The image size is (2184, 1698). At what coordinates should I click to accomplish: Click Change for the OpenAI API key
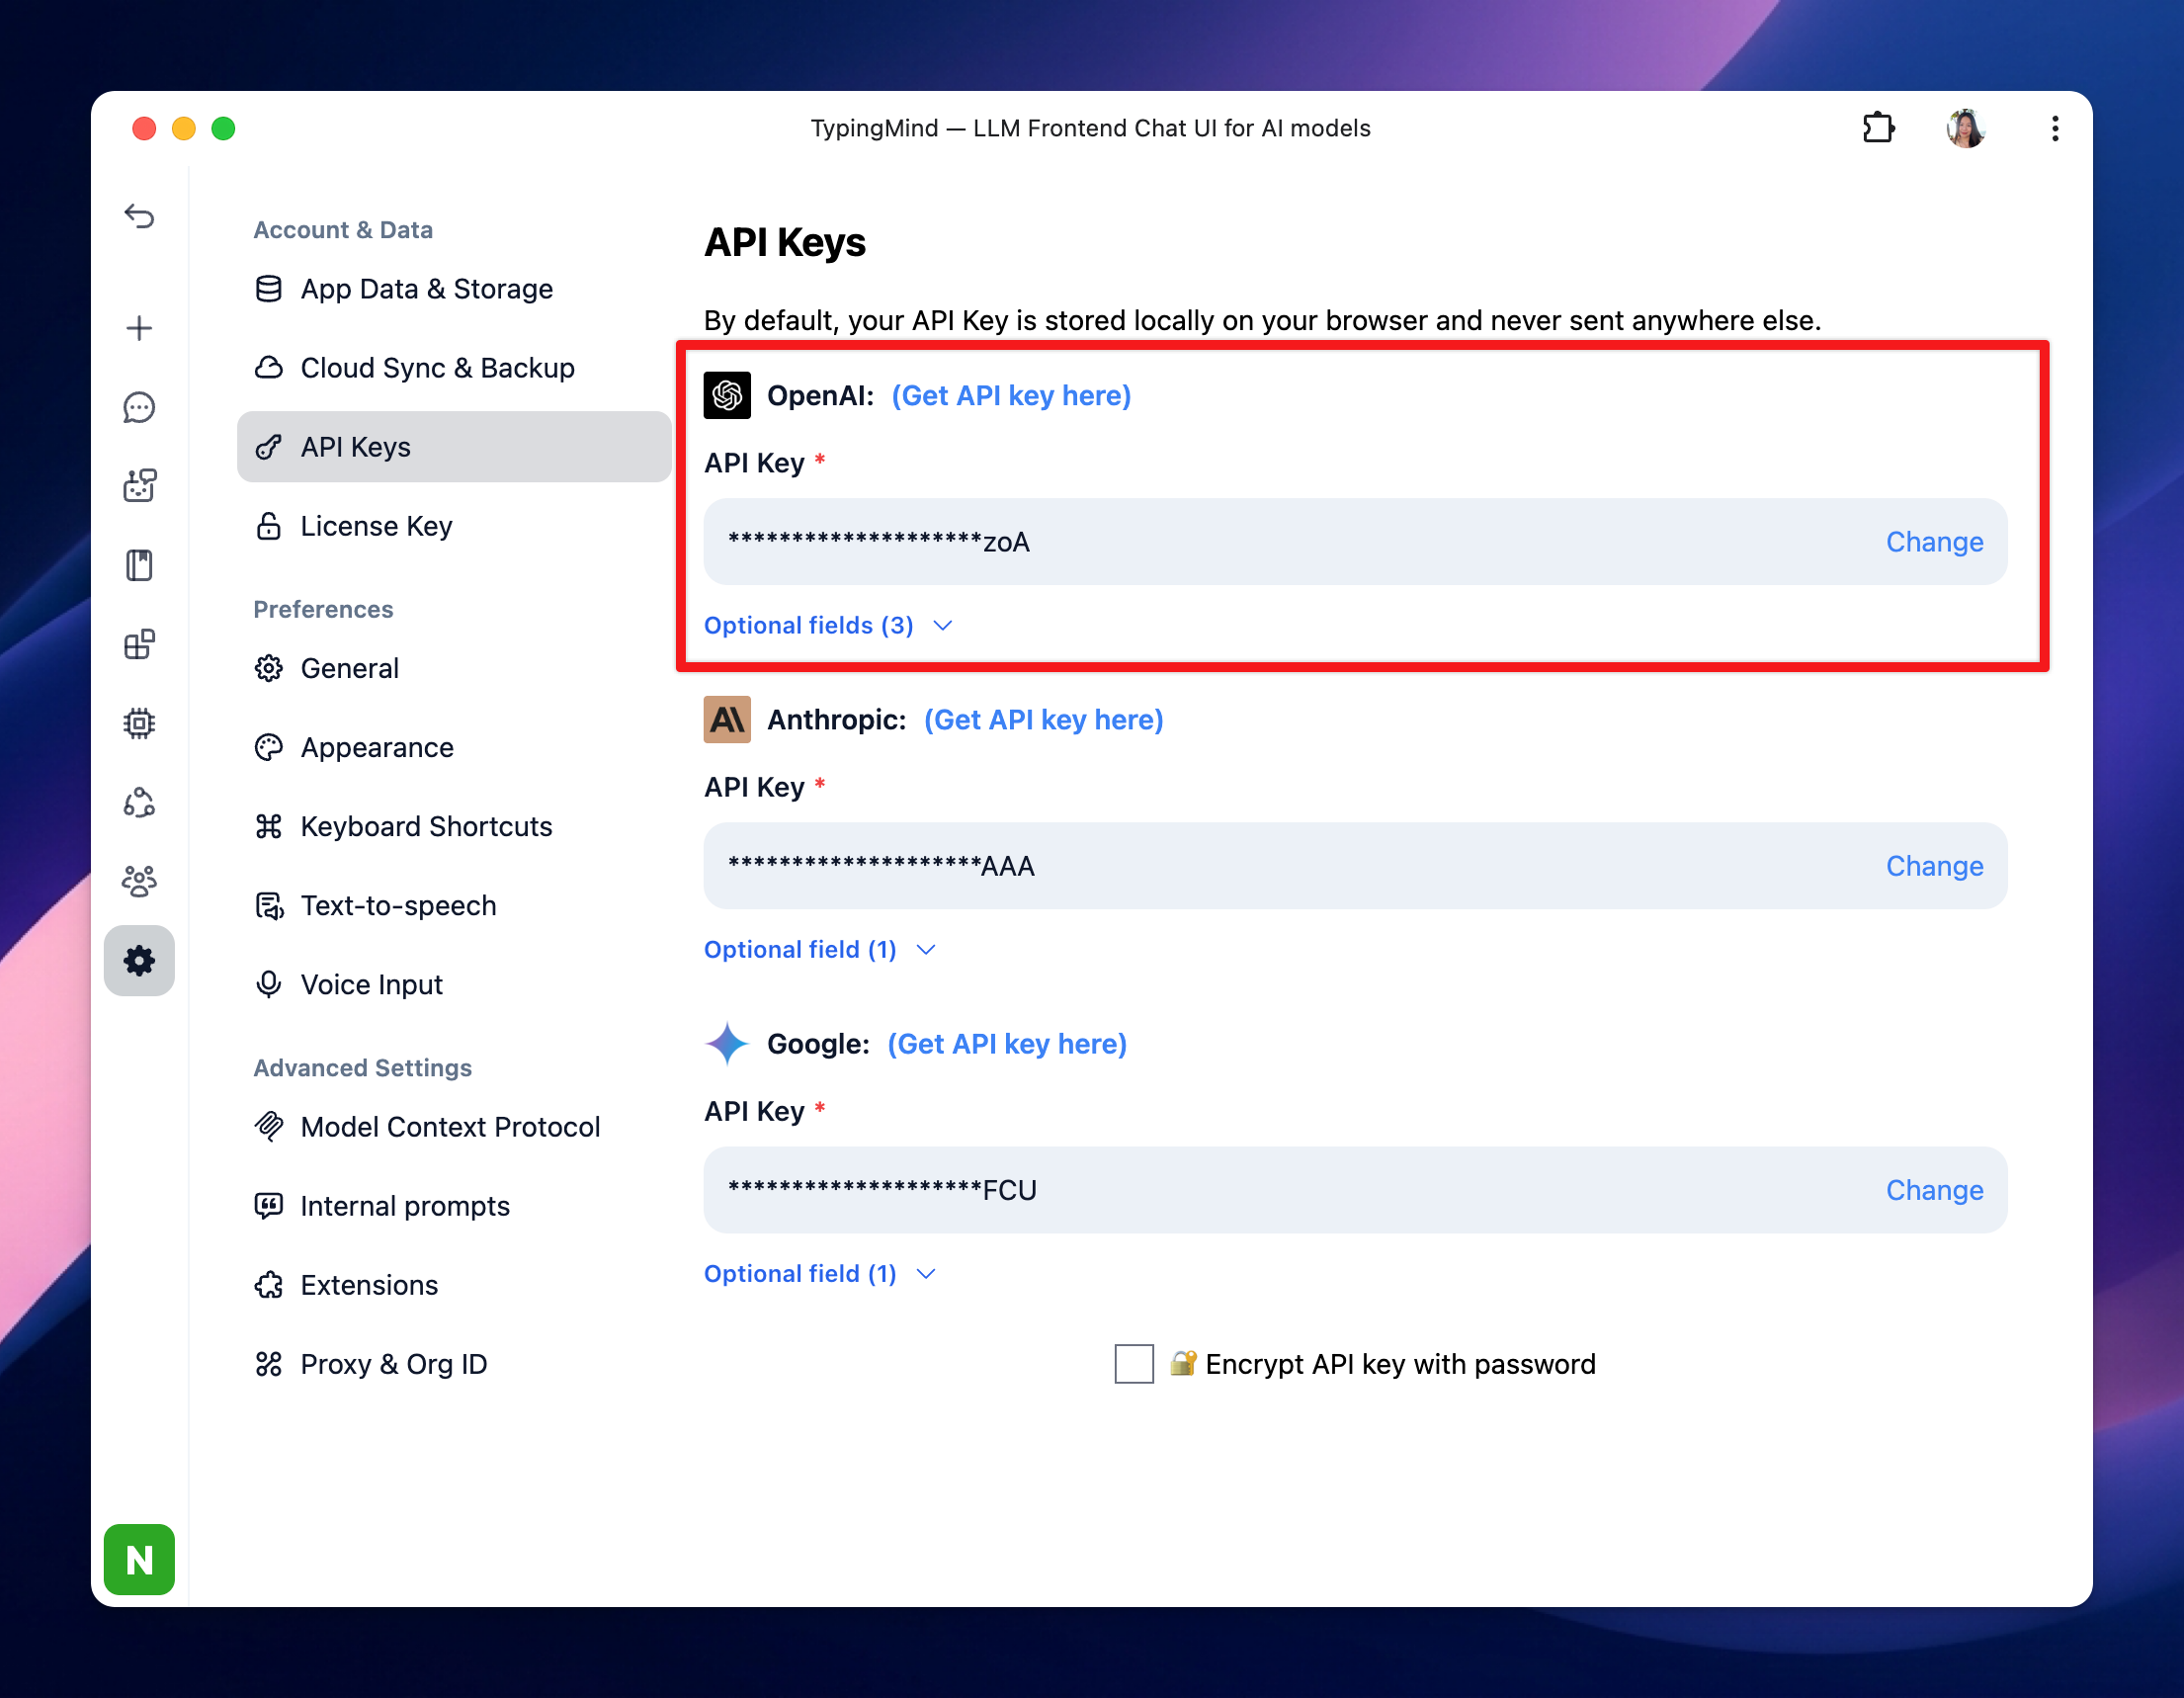[1934, 541]
